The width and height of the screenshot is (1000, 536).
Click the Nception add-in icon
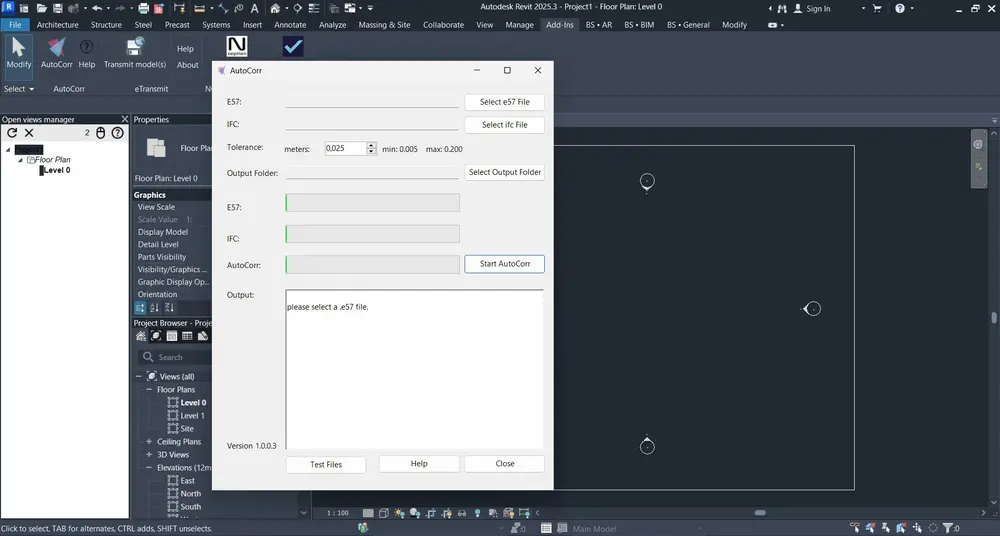click(x=237, y=47)
